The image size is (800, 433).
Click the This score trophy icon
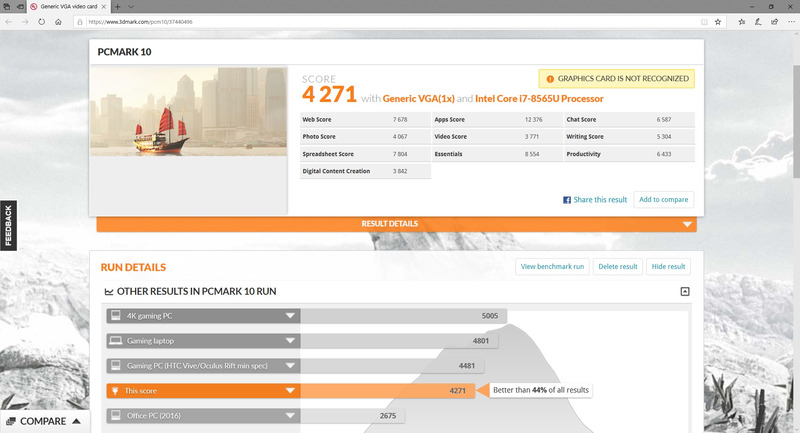point(115,391)
